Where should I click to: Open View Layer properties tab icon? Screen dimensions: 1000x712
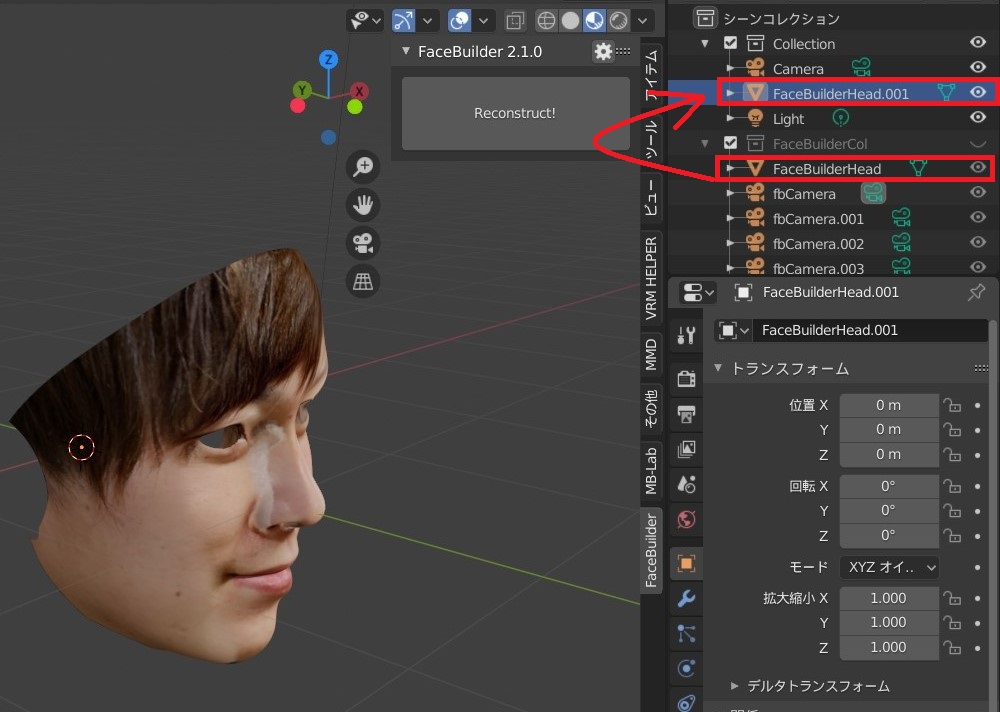686,449
